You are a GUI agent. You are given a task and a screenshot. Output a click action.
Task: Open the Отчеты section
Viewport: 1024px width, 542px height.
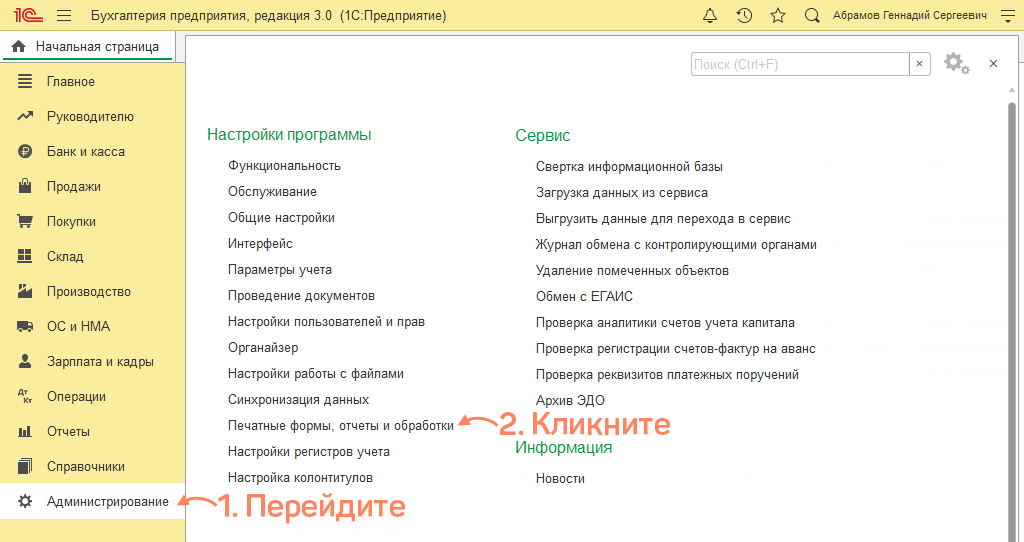pos(92,432)
